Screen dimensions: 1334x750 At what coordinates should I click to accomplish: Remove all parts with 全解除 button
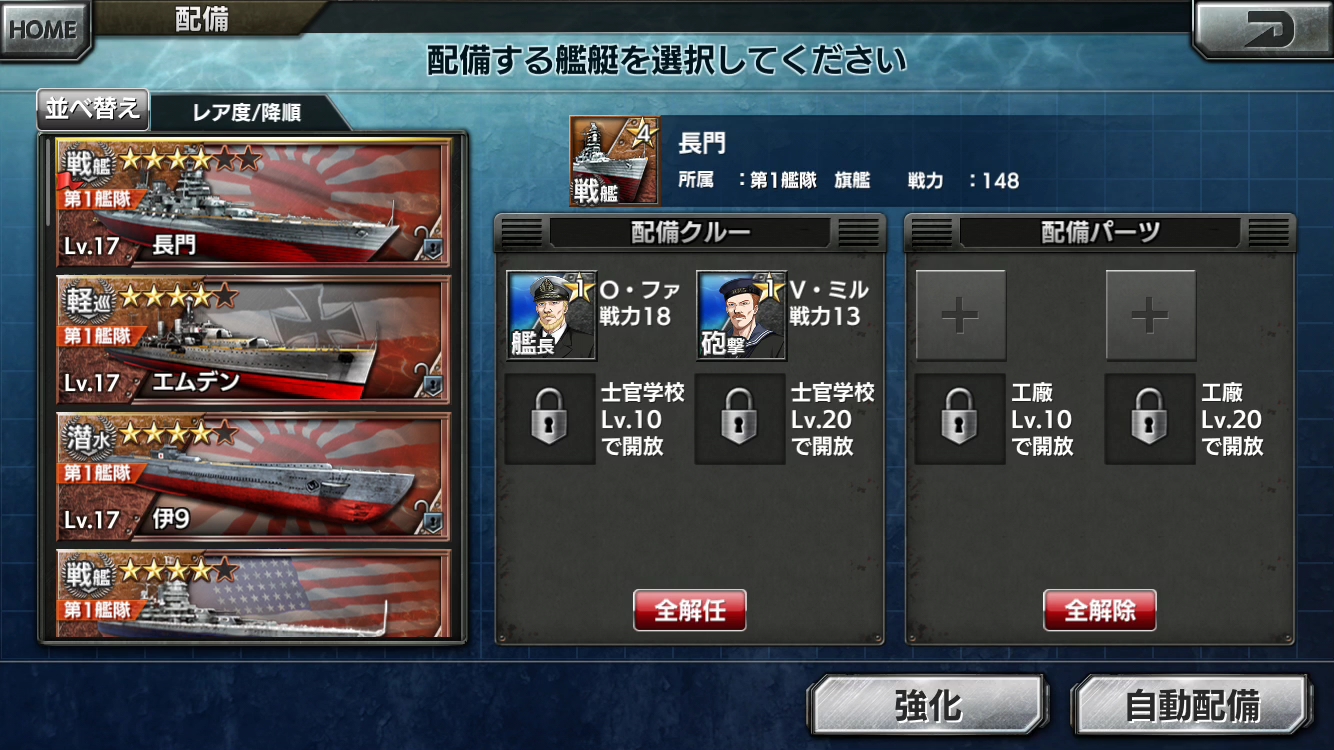(x=1100, y=610)
